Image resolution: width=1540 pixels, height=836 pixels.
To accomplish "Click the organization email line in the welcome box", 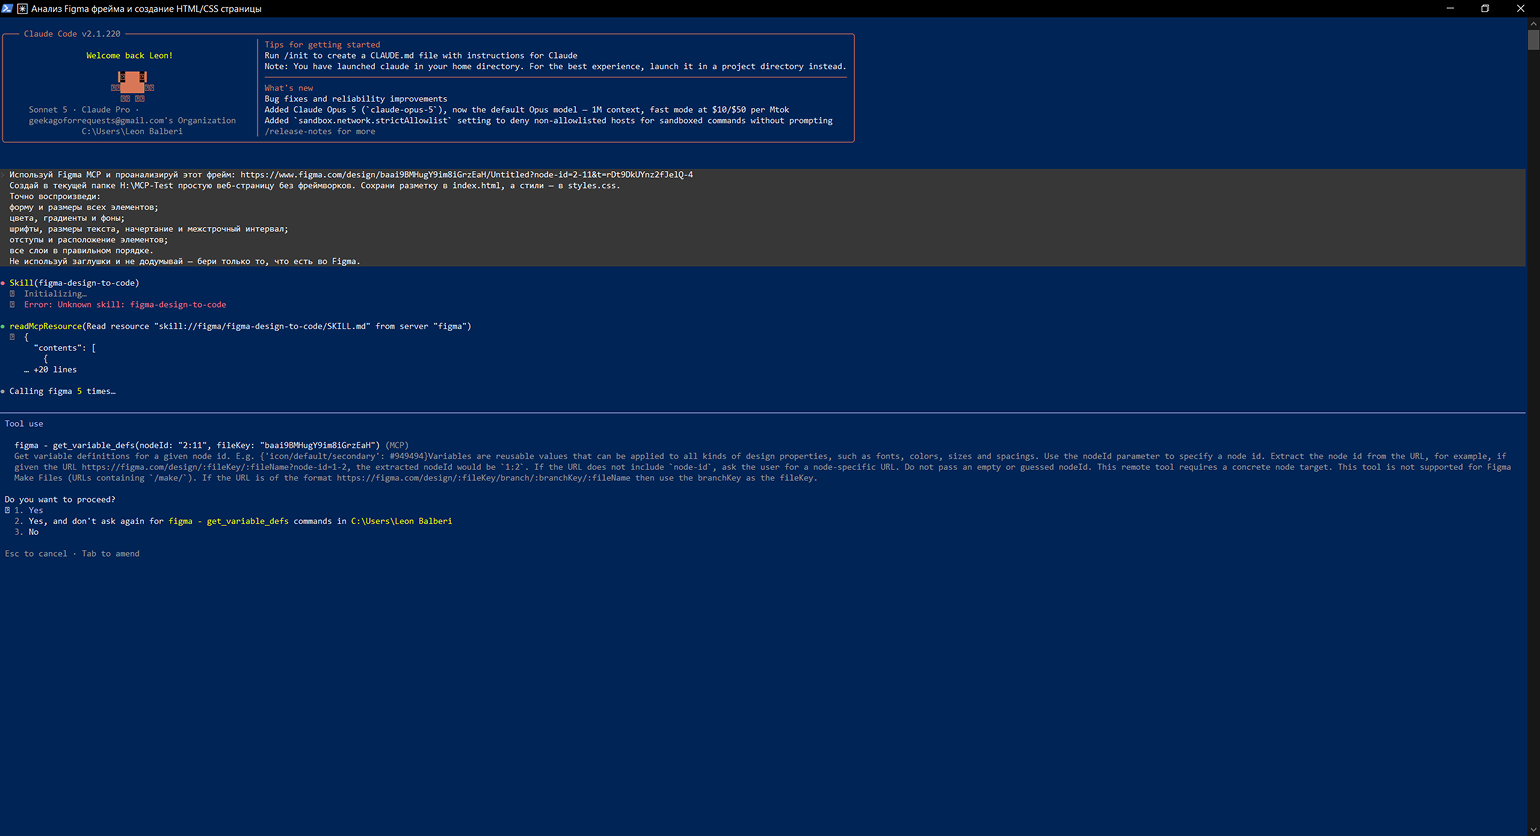I will (x=132, y=121).
